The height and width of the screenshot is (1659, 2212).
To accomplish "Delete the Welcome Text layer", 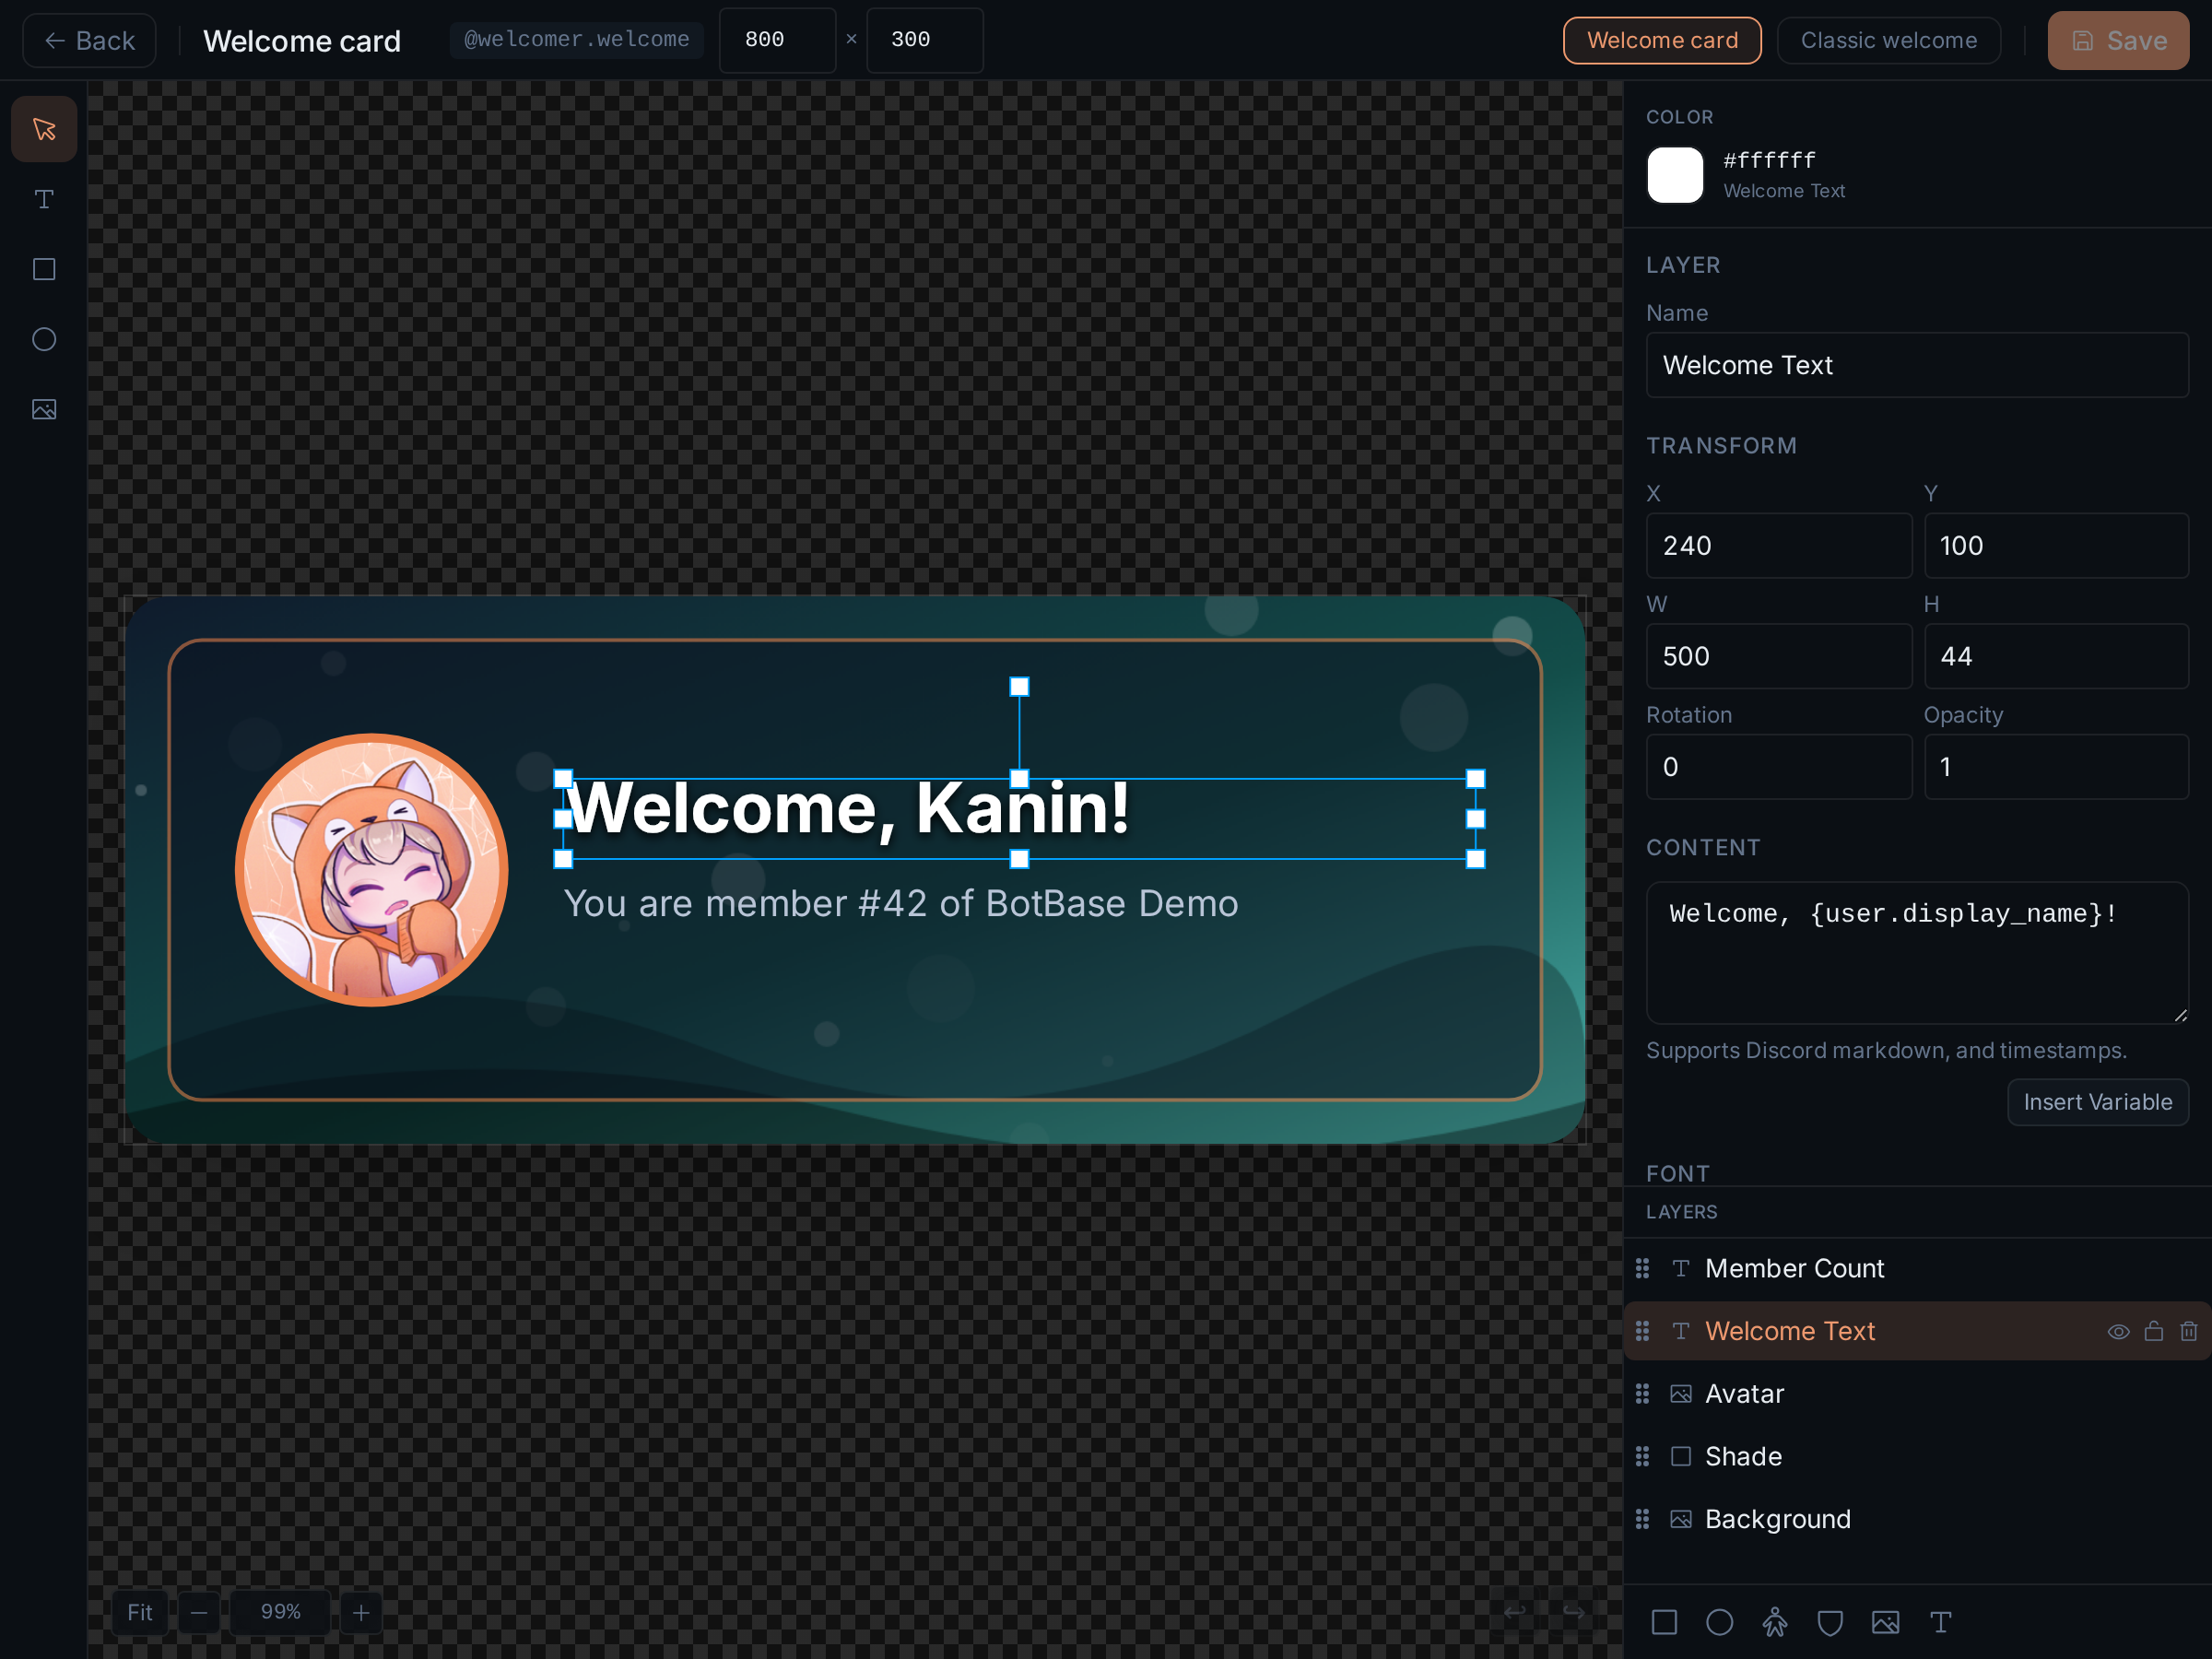I will click(2189, 1331).
